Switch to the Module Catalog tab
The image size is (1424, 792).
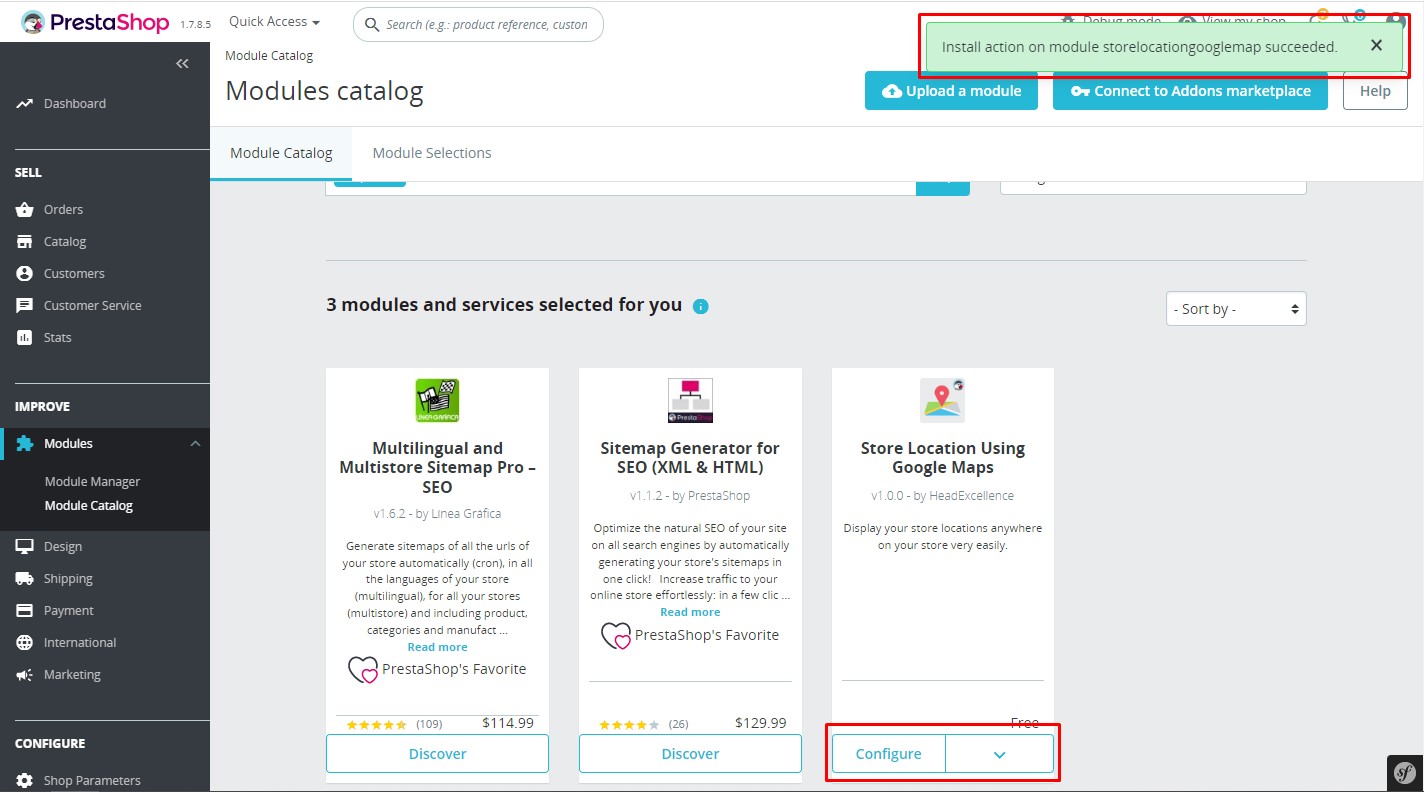[x=281, y=153]
